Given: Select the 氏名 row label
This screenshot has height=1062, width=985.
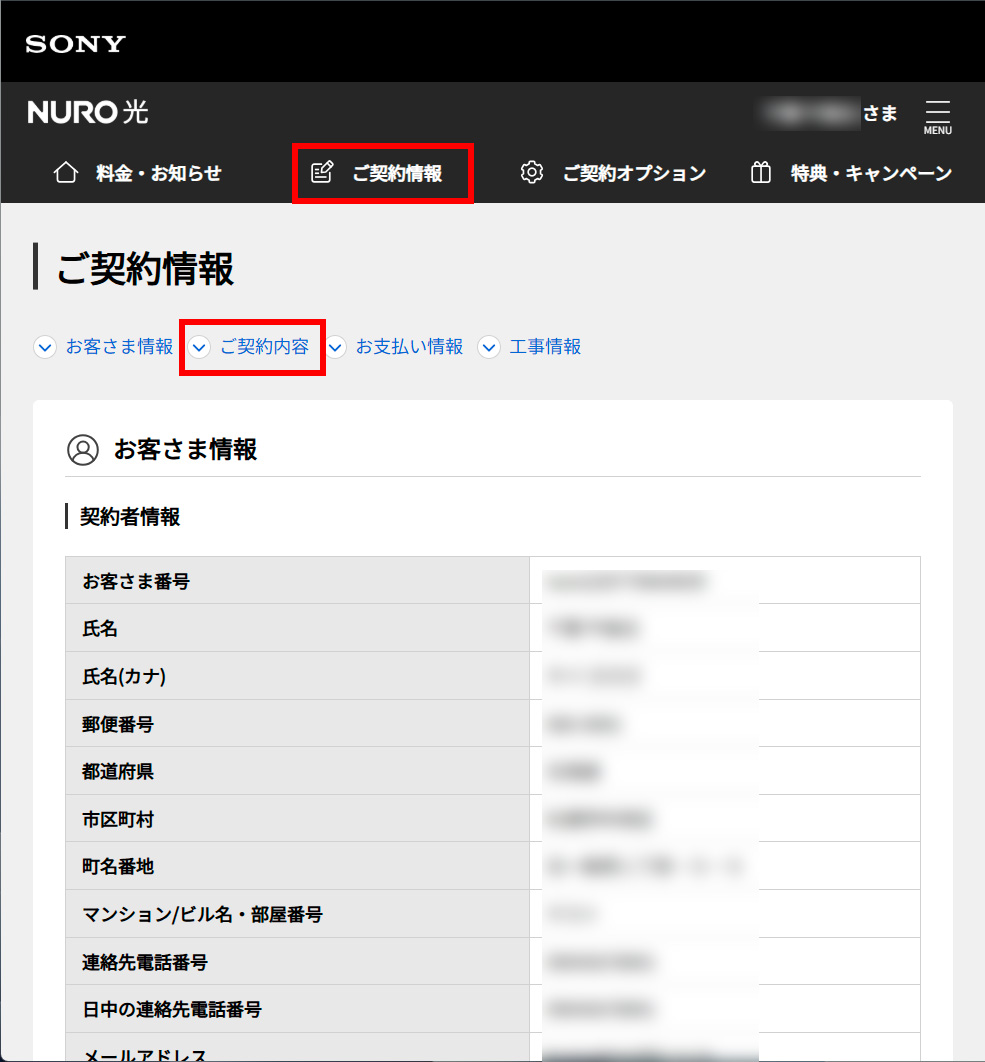Looking at the screenshot, I should (x=100, y=629).
